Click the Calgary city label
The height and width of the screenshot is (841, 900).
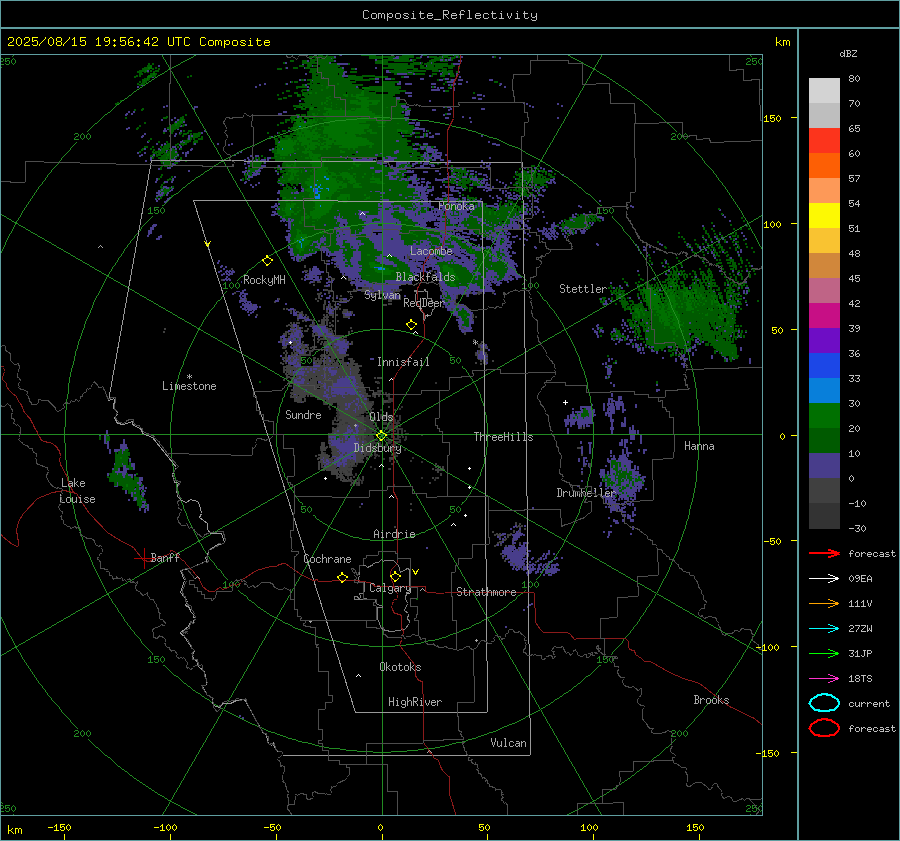[390, 588]
